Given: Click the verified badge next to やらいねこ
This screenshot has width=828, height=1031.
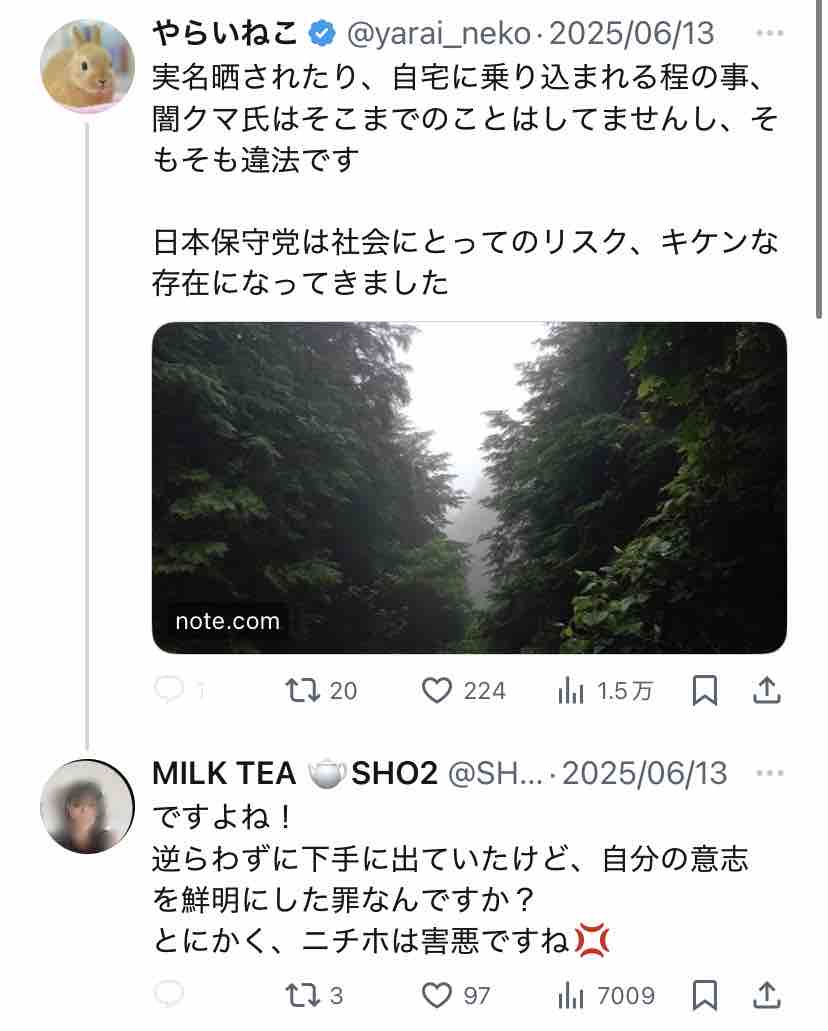Looking at the screenshot, I should pos(321,34).
